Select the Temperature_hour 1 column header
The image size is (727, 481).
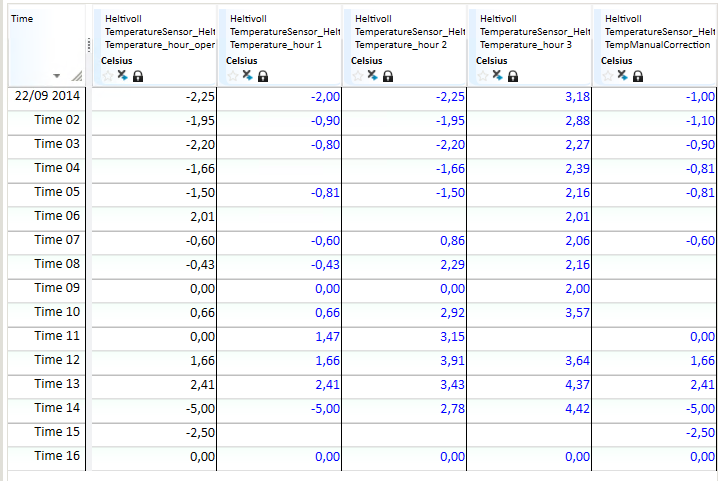(280, 32)
